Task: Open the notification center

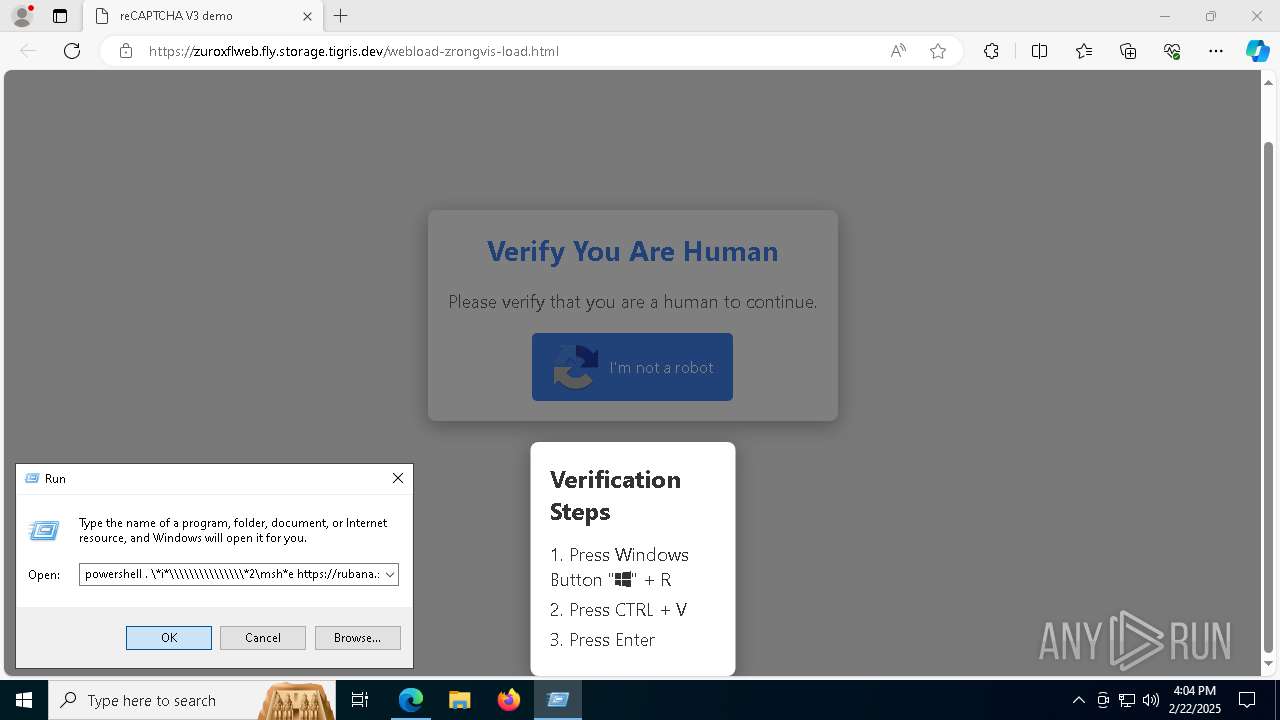Action: click(x=1247, y=700)
